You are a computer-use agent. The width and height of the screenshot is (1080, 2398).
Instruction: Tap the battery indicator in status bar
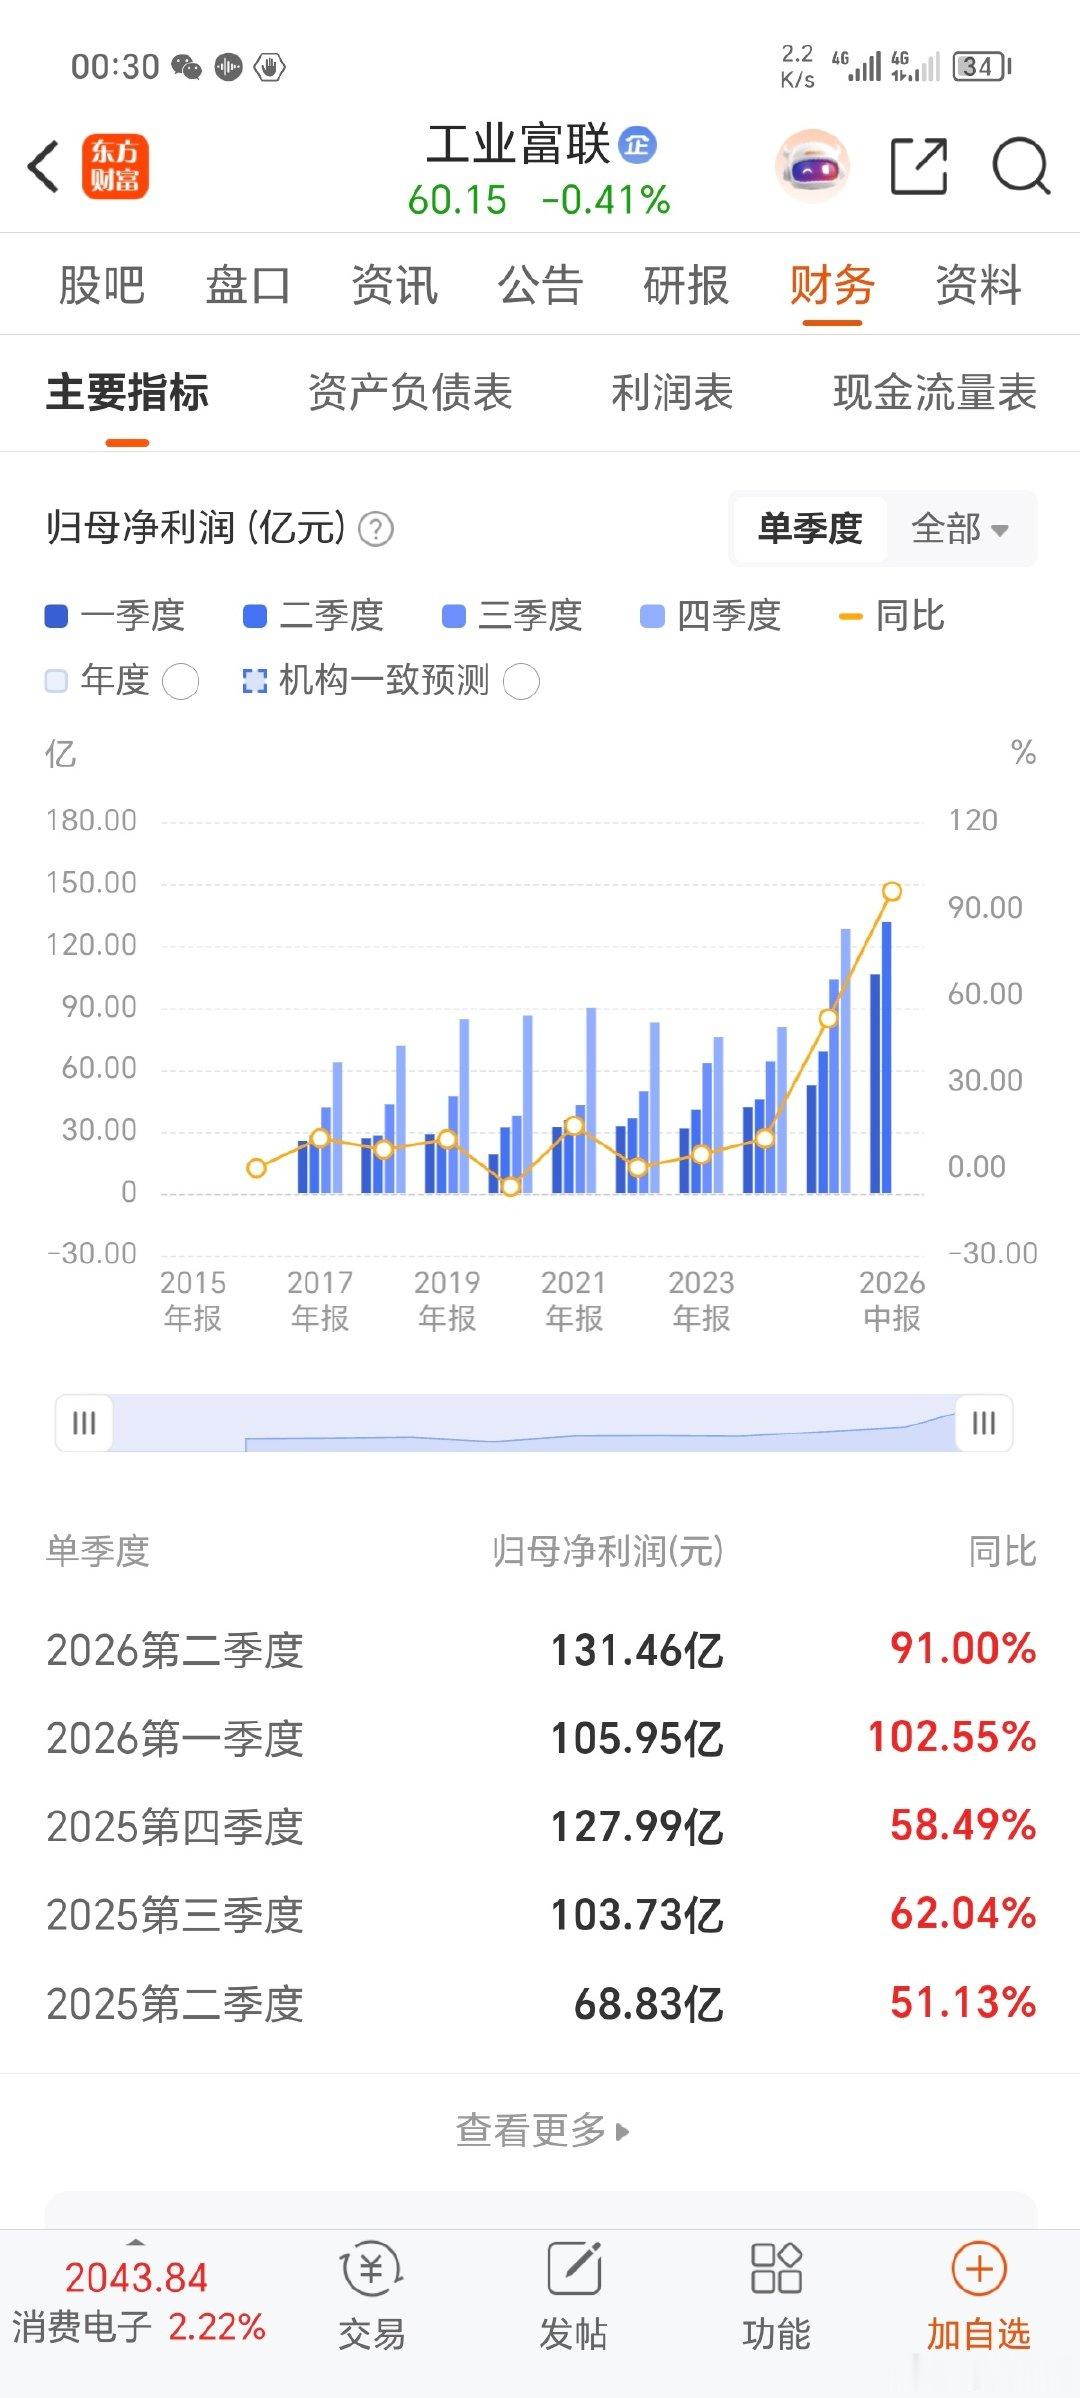point(982,67)
